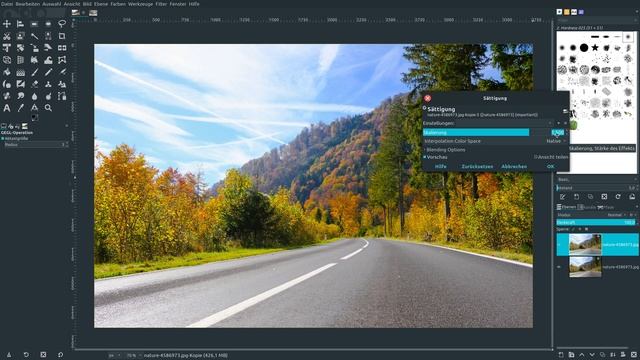Click the Skalierung numeric value field
The width and height of the screenshot is (640, 360).
[557, 132]
